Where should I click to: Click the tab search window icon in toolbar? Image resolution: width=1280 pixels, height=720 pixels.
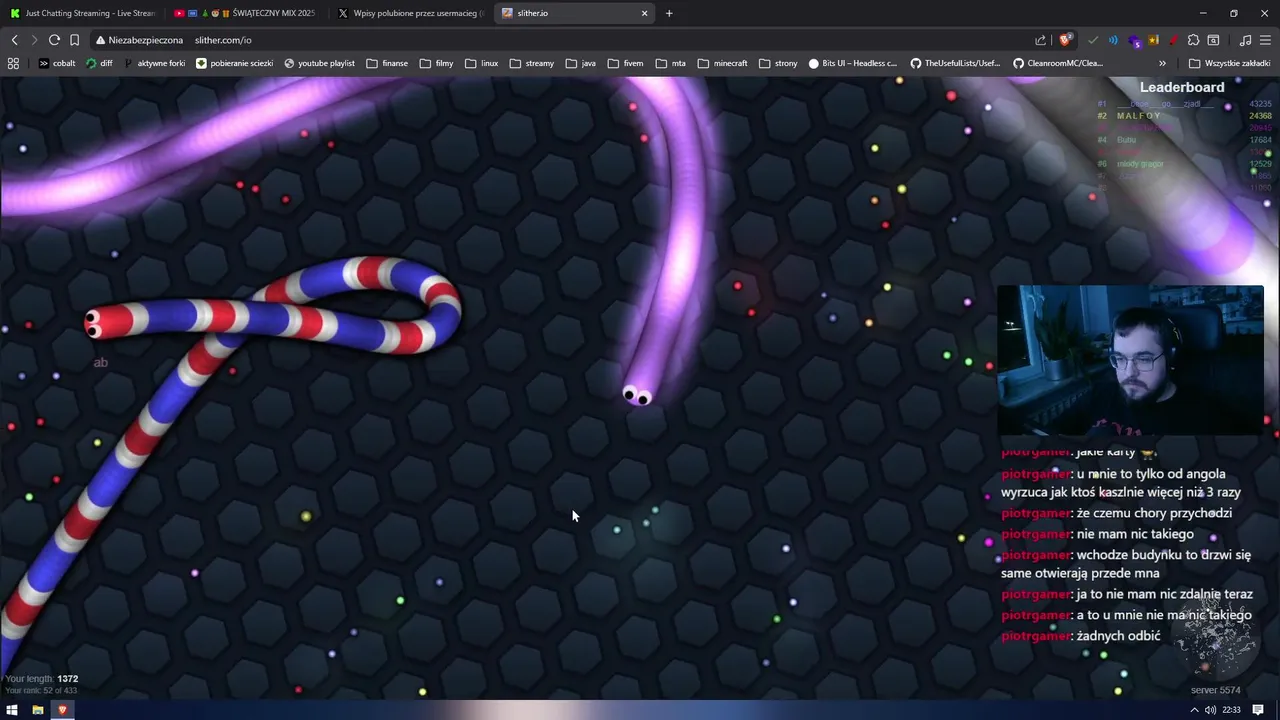[x=1213, y=40]
